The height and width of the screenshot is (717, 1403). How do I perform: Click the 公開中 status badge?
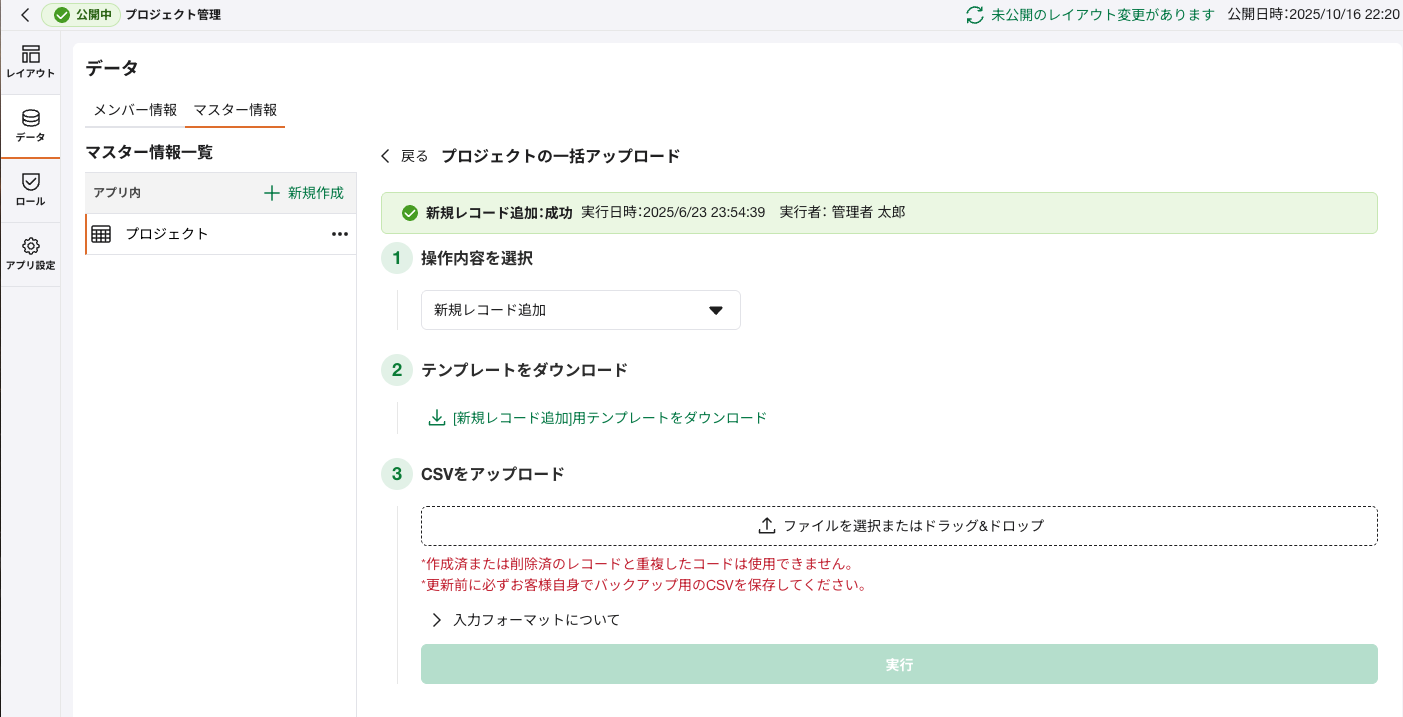coord(82,15)
